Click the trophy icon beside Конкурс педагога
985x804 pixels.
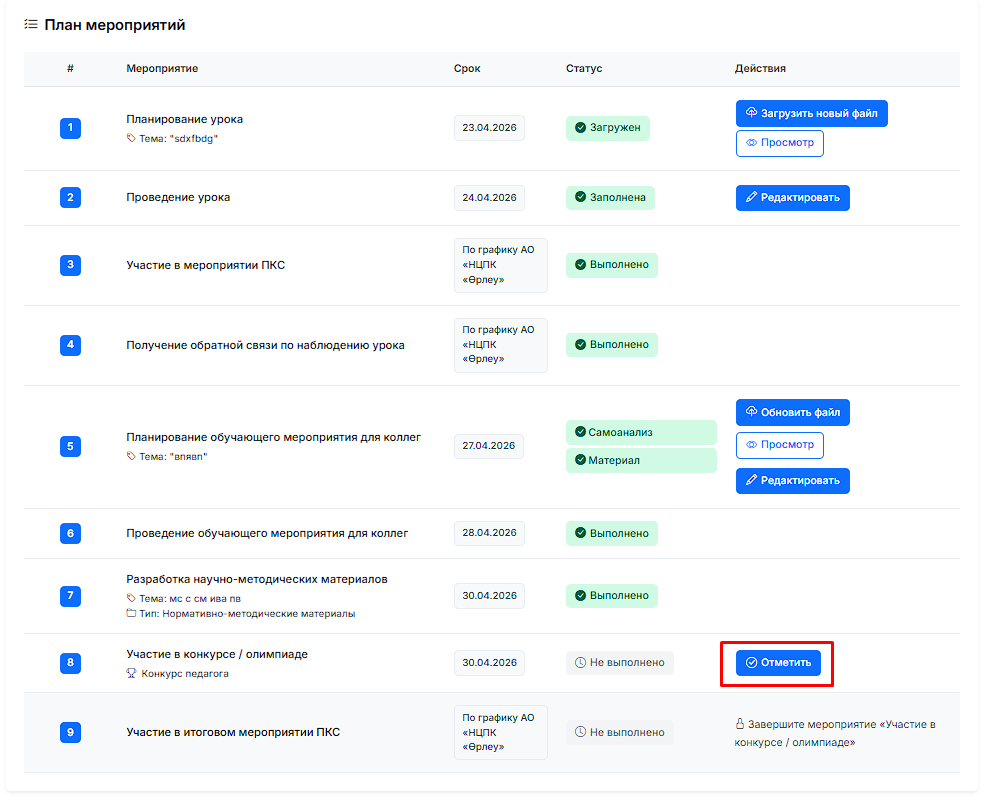click(131, 673)
